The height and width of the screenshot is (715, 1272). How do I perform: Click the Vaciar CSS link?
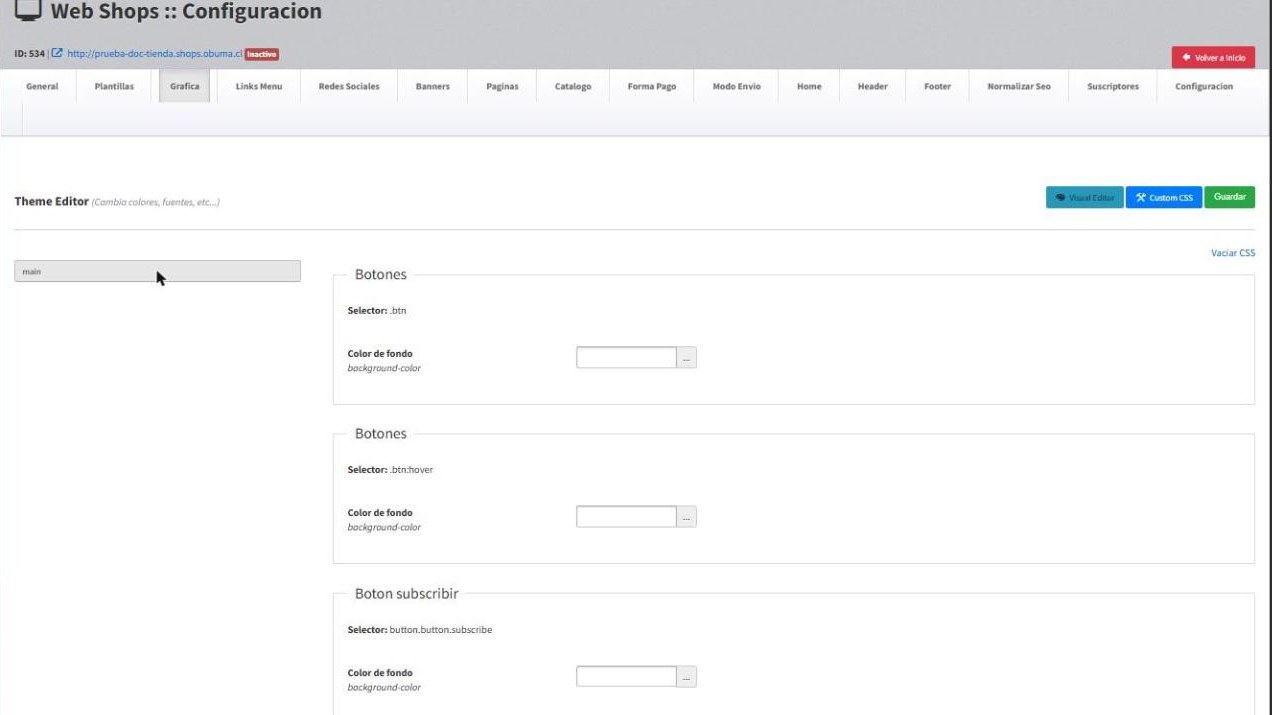(1233, 253)
